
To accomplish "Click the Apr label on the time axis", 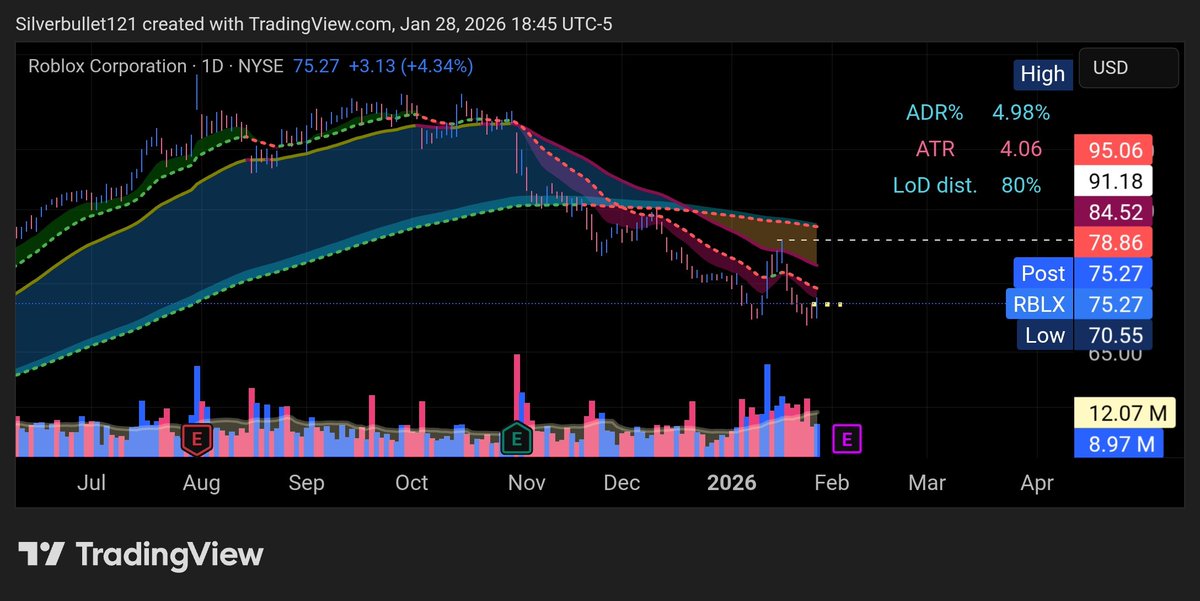I will [1037, 482].
